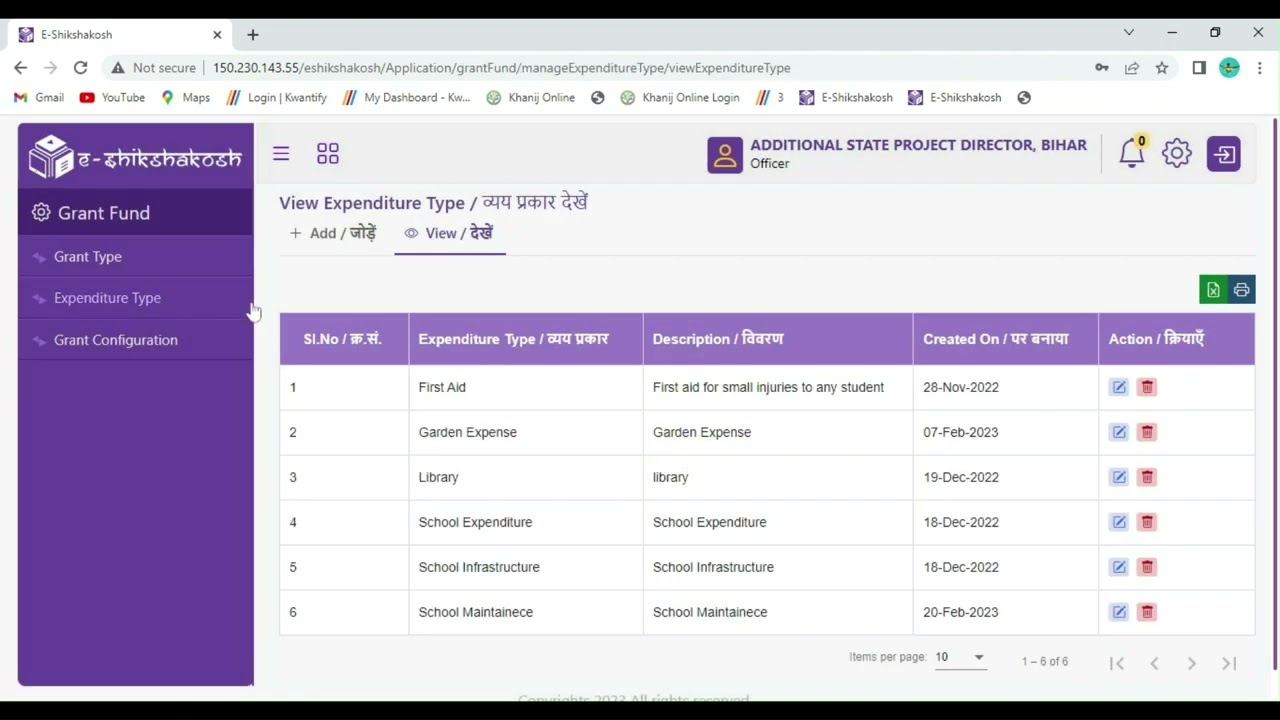1280x720 pixels.
Task: Click the date 07-Feb-2023
Action: coord(960,432)
